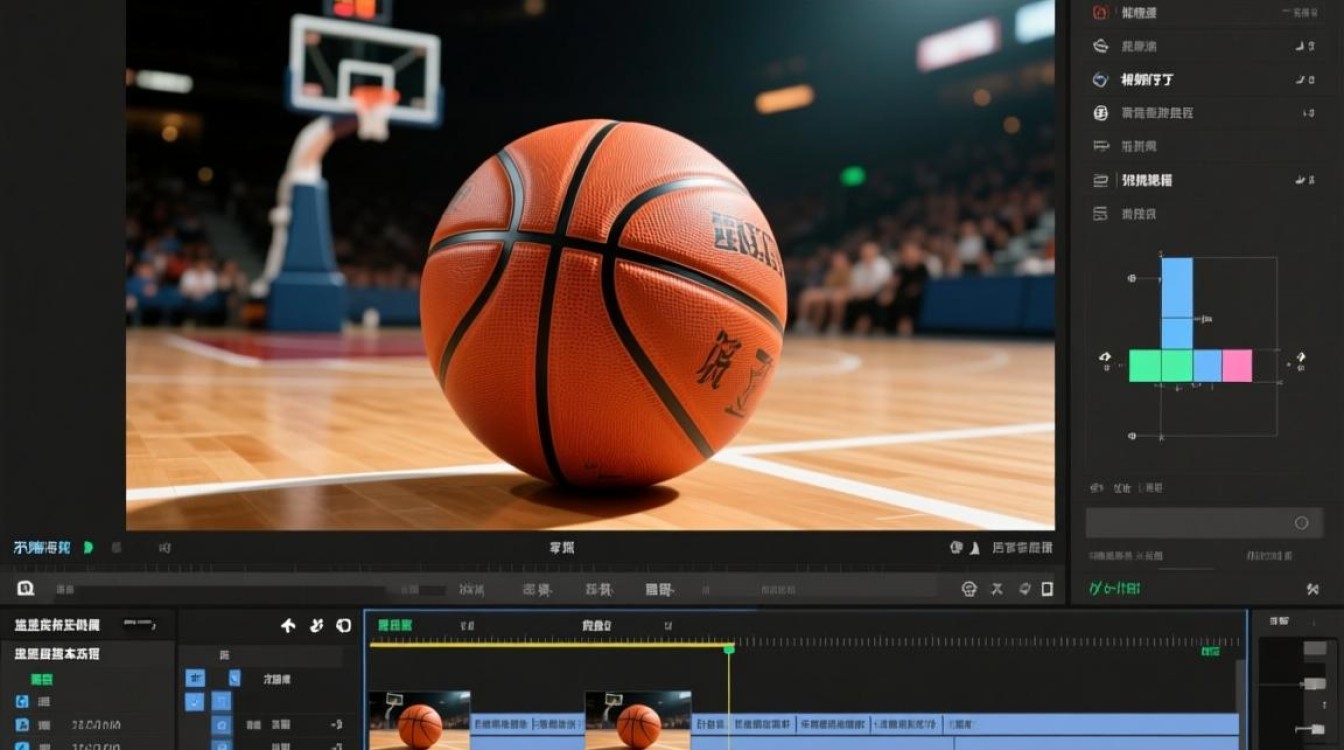Expand the bold third row arrow in right panel
The width and height of the screenshot is (1344, 750).
click(x=1306, y=80)
